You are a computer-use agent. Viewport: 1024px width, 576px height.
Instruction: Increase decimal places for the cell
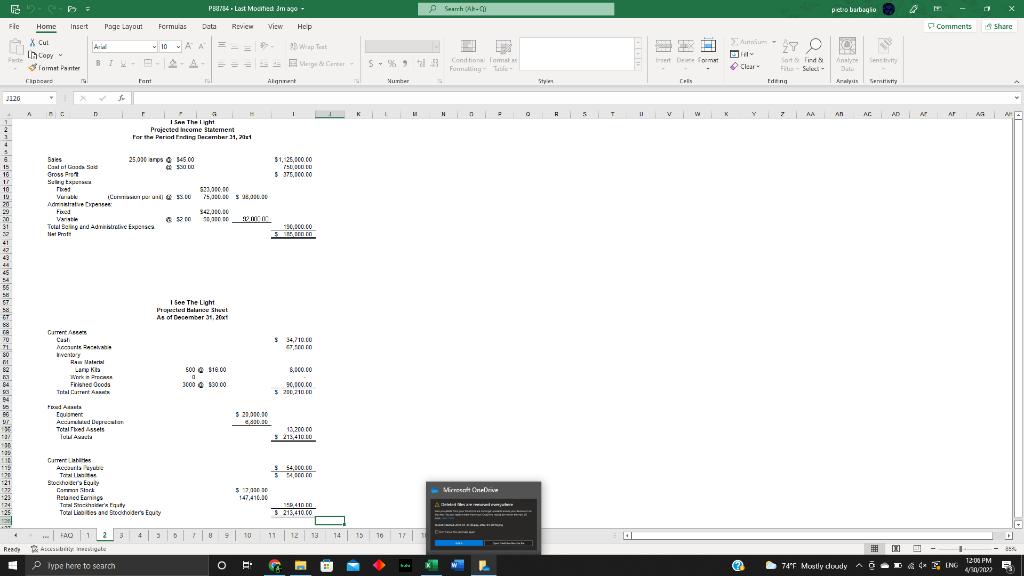[x=422, y=63]
